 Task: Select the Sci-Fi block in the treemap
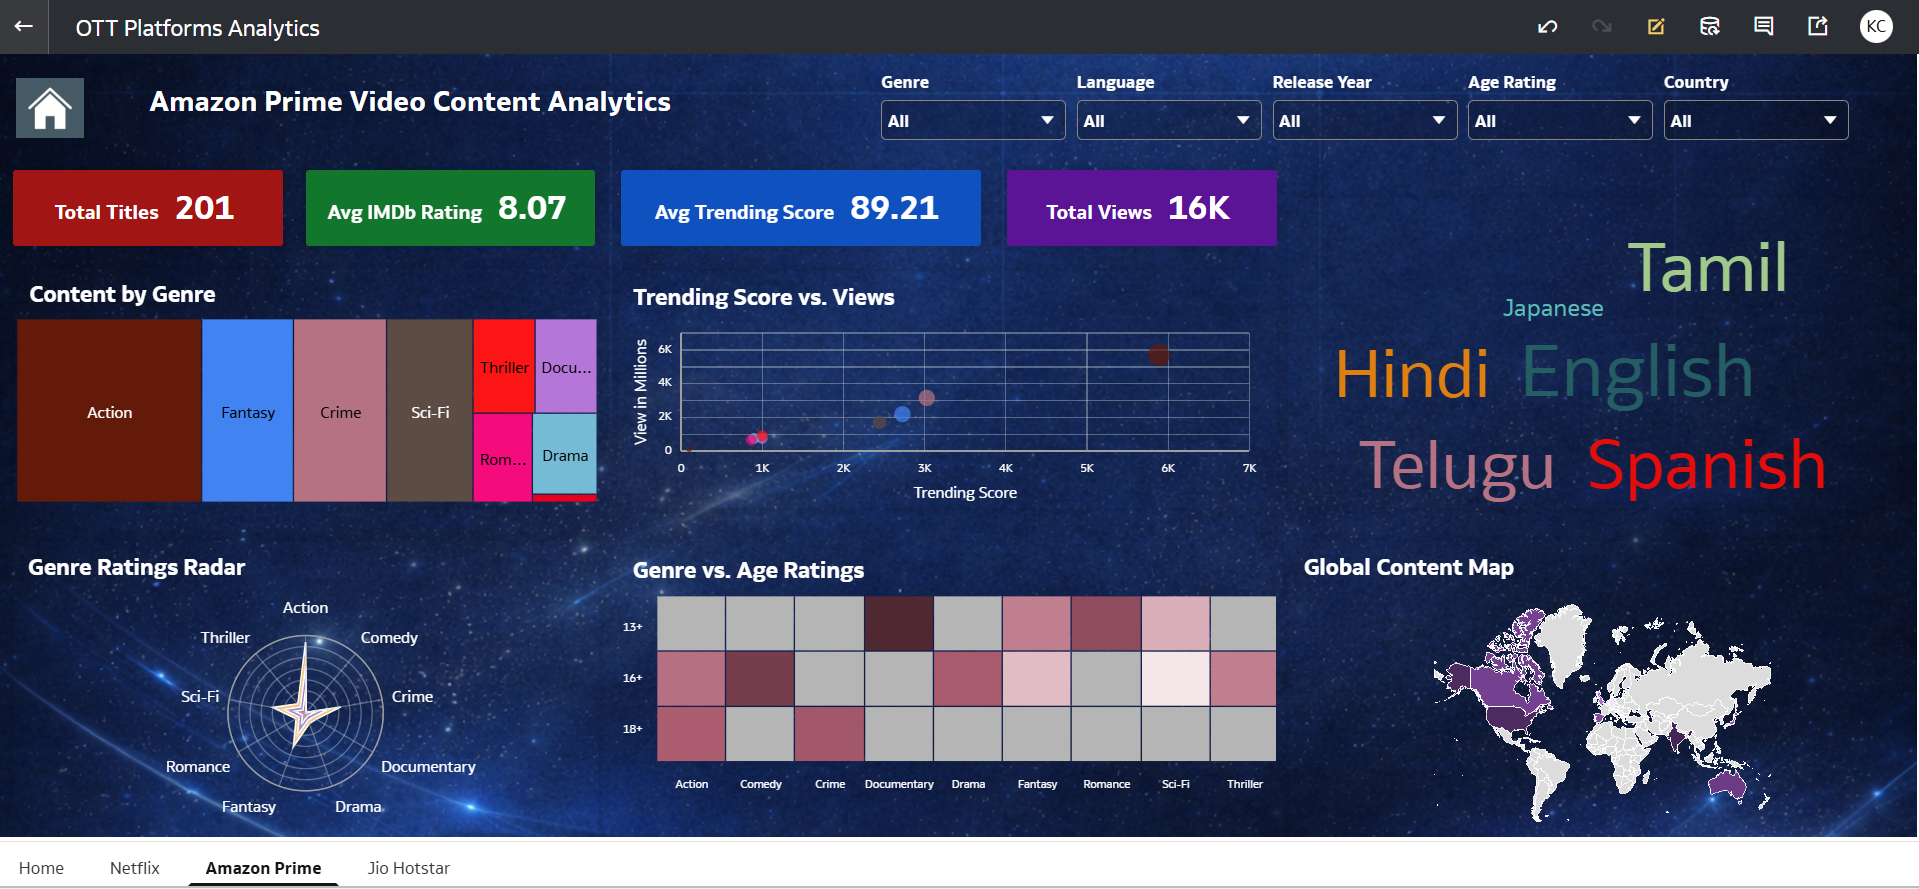[430, 411]
